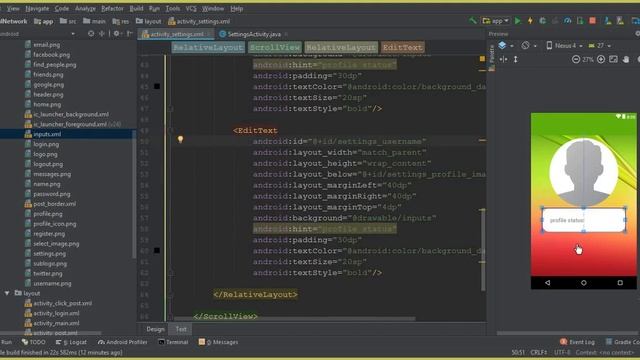Open the Android Profiler gauge icon in toolbar
The image size is (640, 360).
pos(567,20)
